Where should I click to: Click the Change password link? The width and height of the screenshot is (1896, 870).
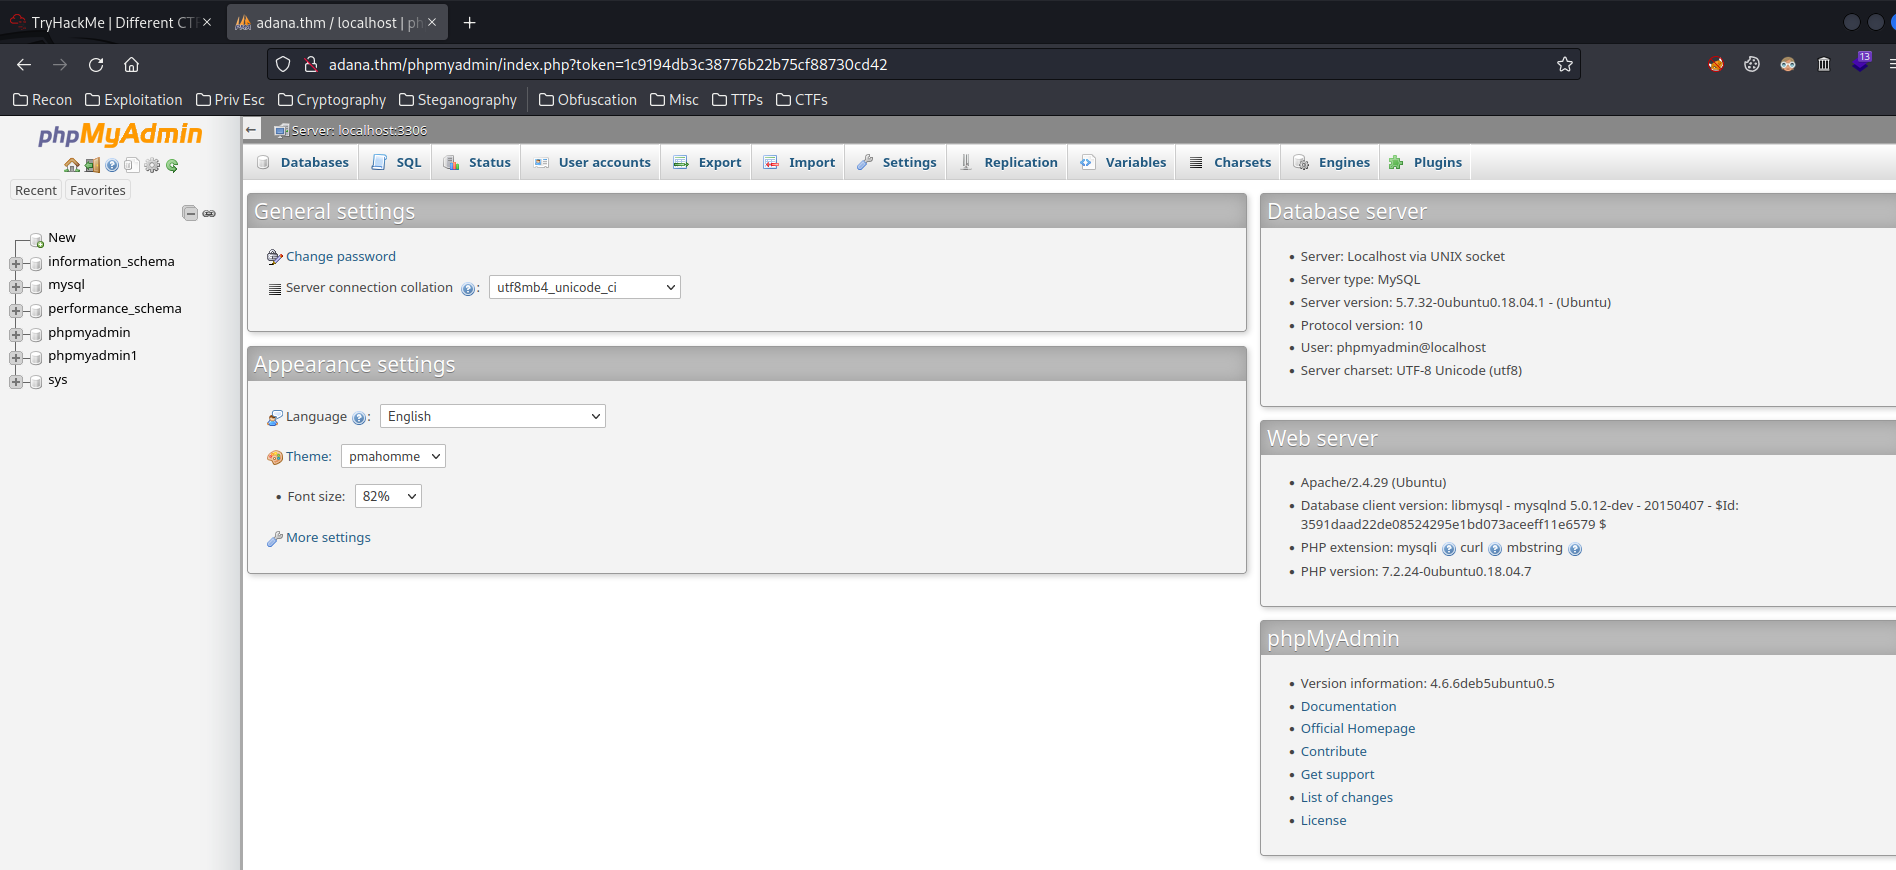point(340,257)
